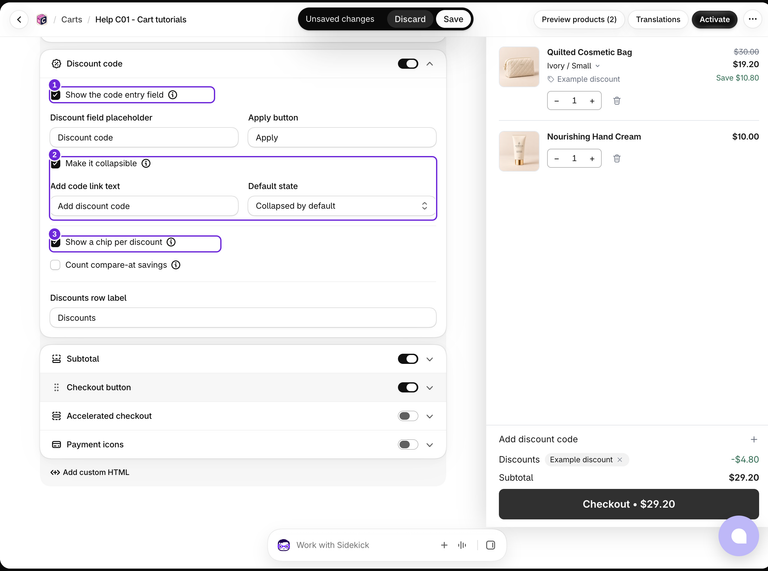Open the more options ellipsis menu
This screenshot has height=571, width=768.
[752, 20]
